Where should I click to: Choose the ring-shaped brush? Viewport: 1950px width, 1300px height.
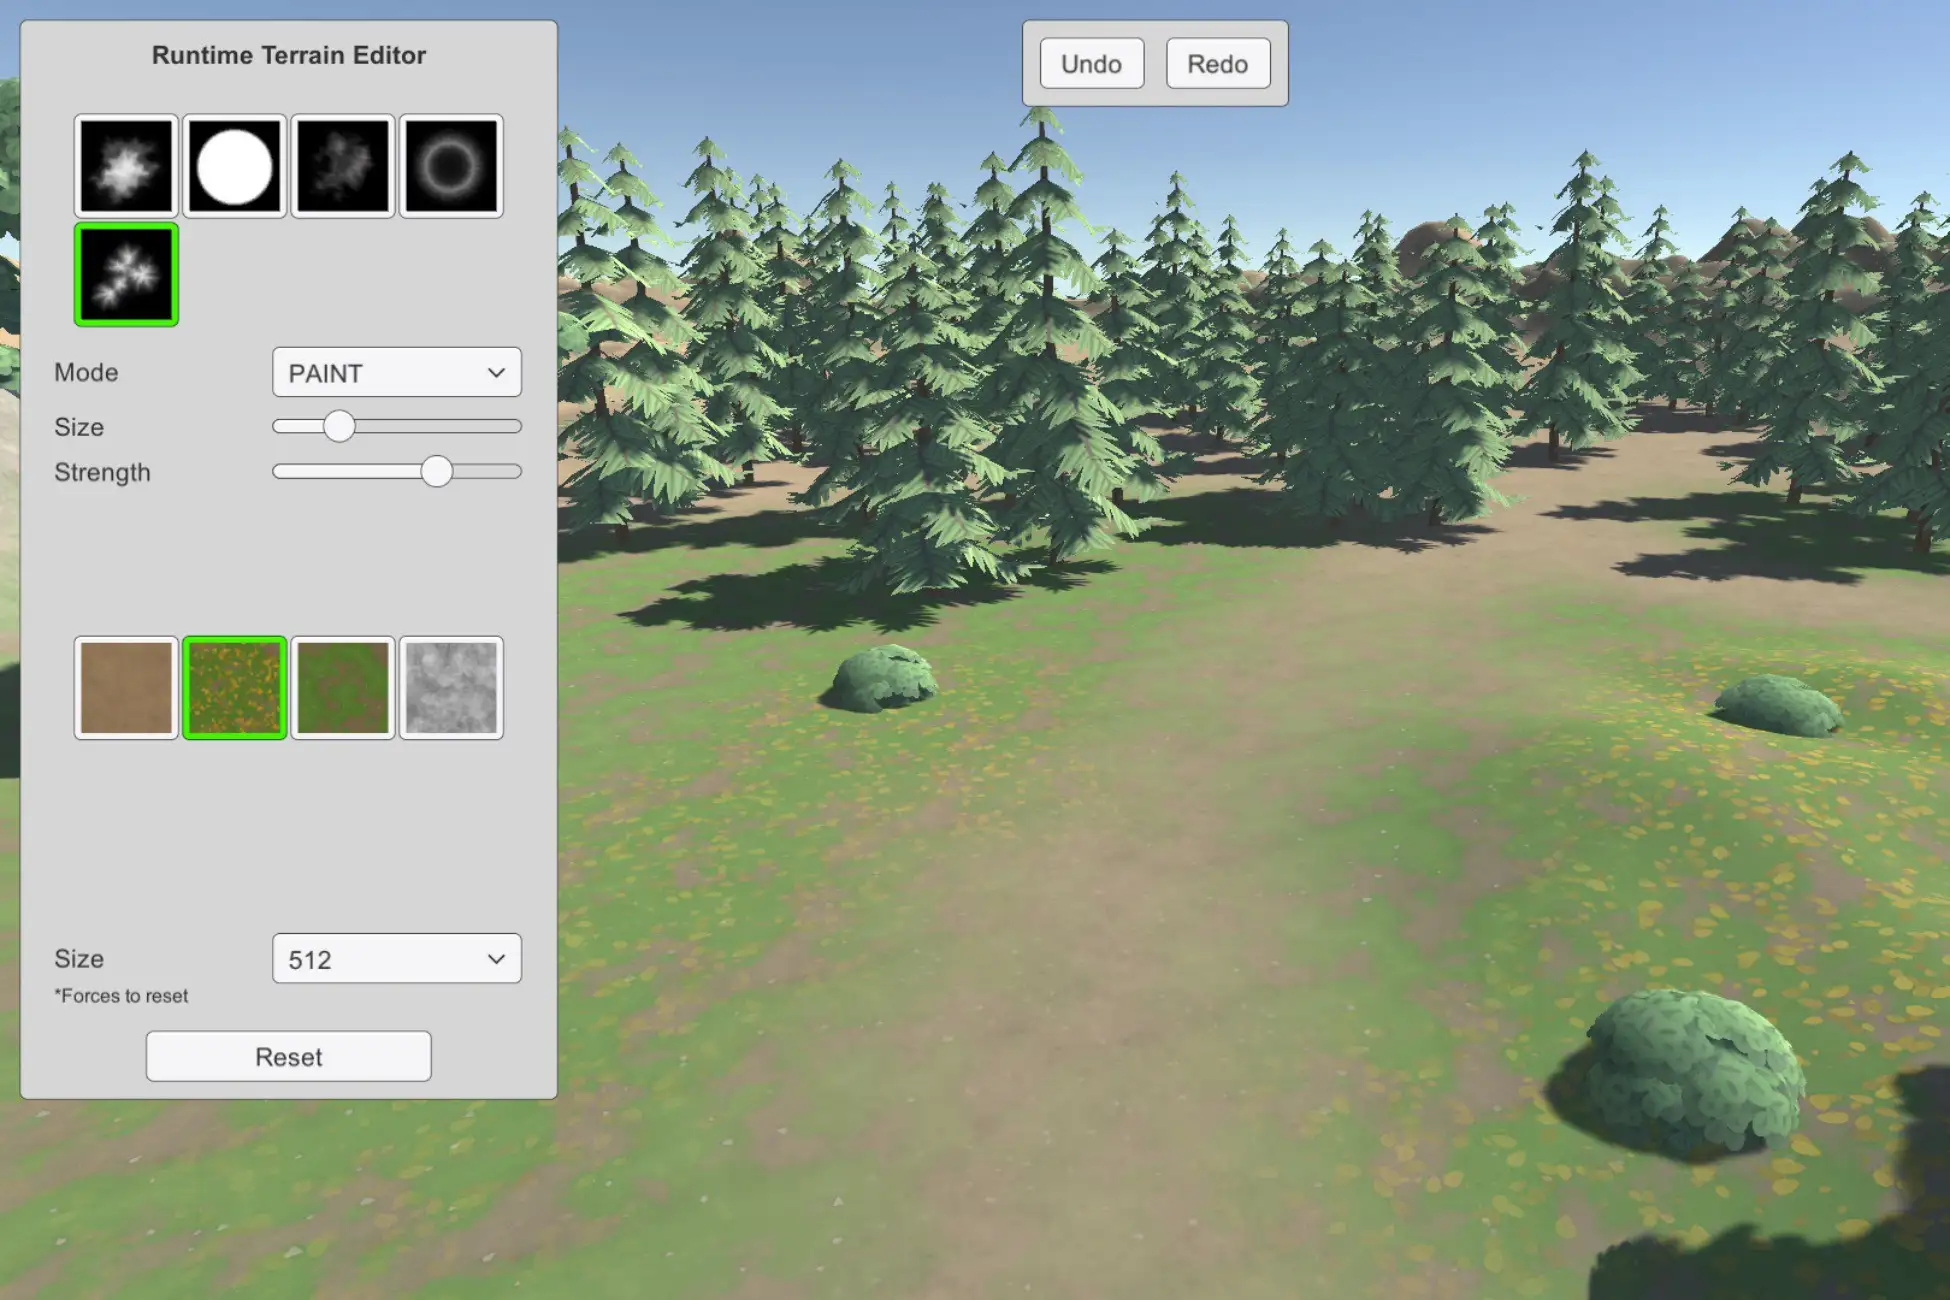[x=451, y=166]
